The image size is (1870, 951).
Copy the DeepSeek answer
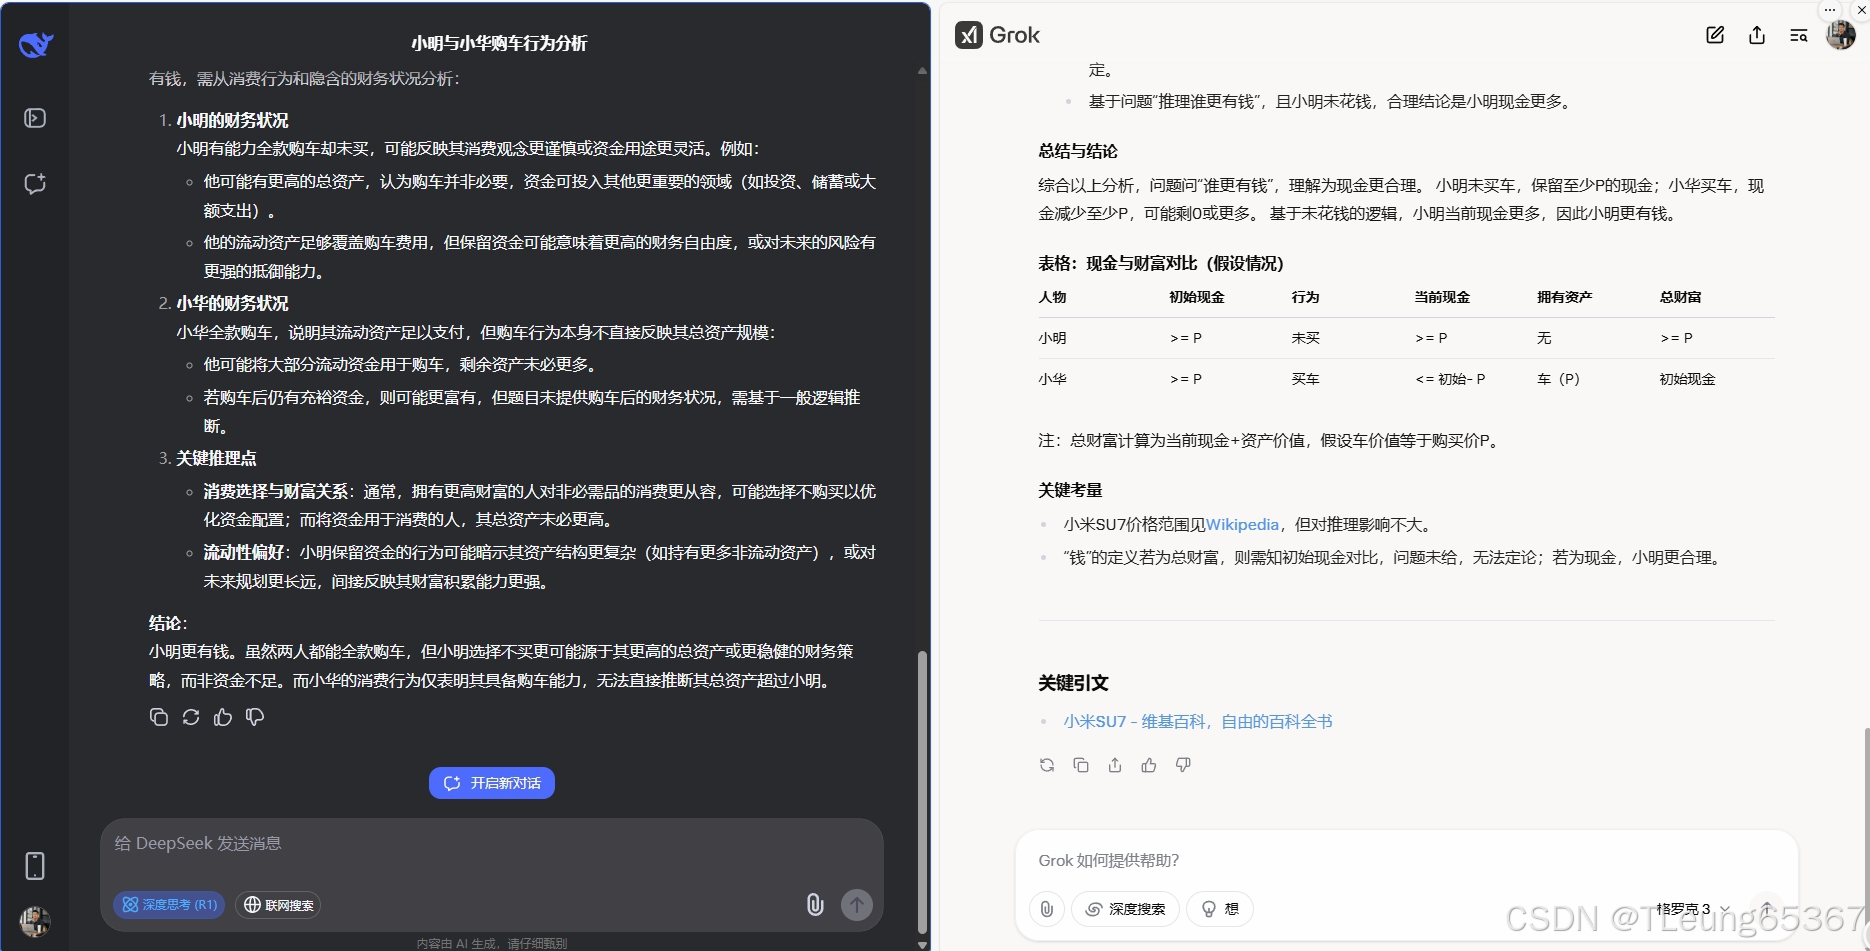point(159,717)
